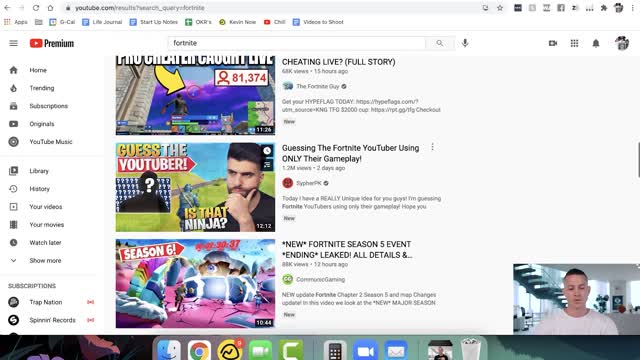Open Mail from the dock
Viewport: 640px width, 360px height.
coord(396,350)
